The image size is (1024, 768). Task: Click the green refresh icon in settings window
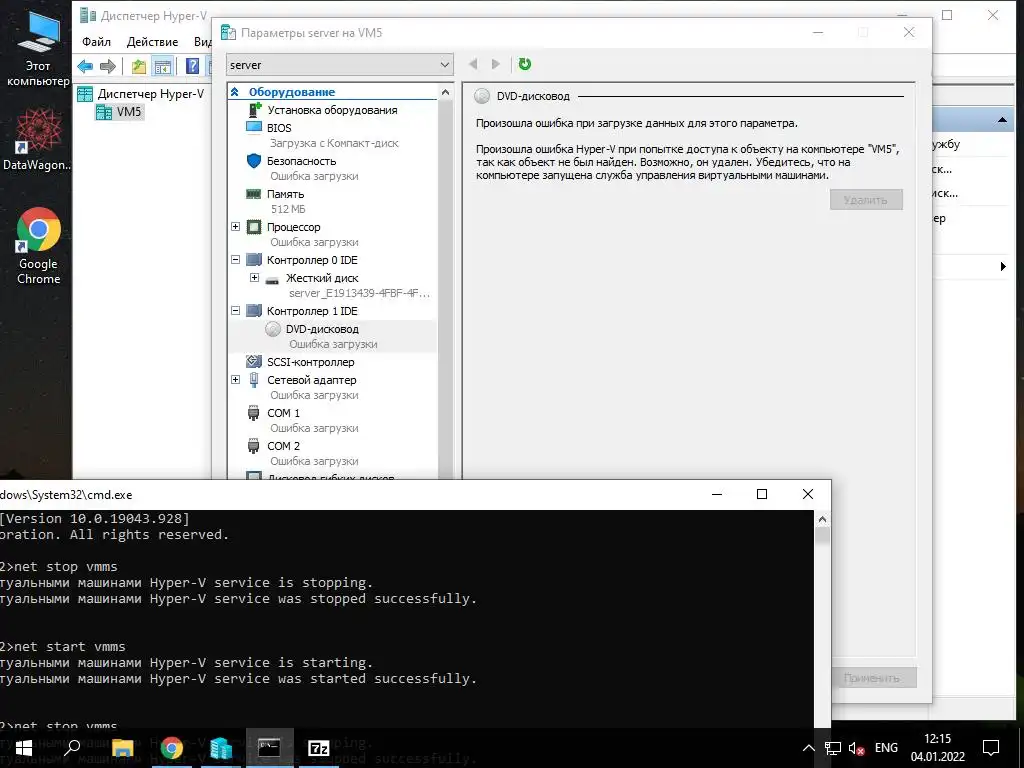point(524,64)
